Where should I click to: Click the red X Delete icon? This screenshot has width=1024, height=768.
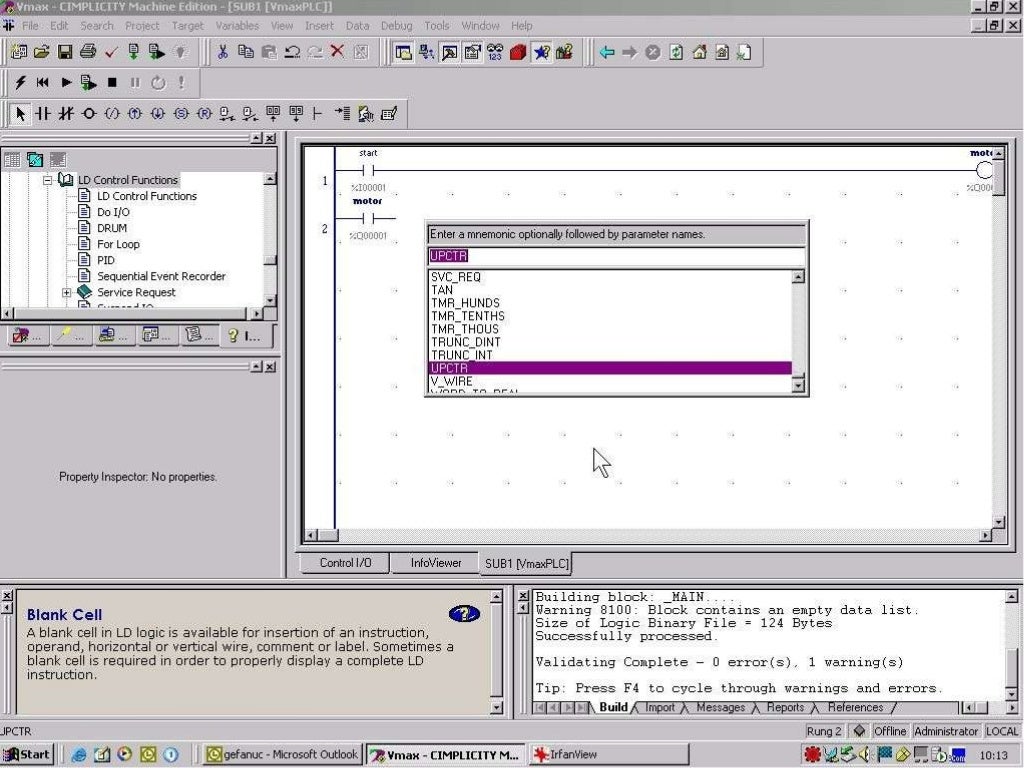(337, 52)
